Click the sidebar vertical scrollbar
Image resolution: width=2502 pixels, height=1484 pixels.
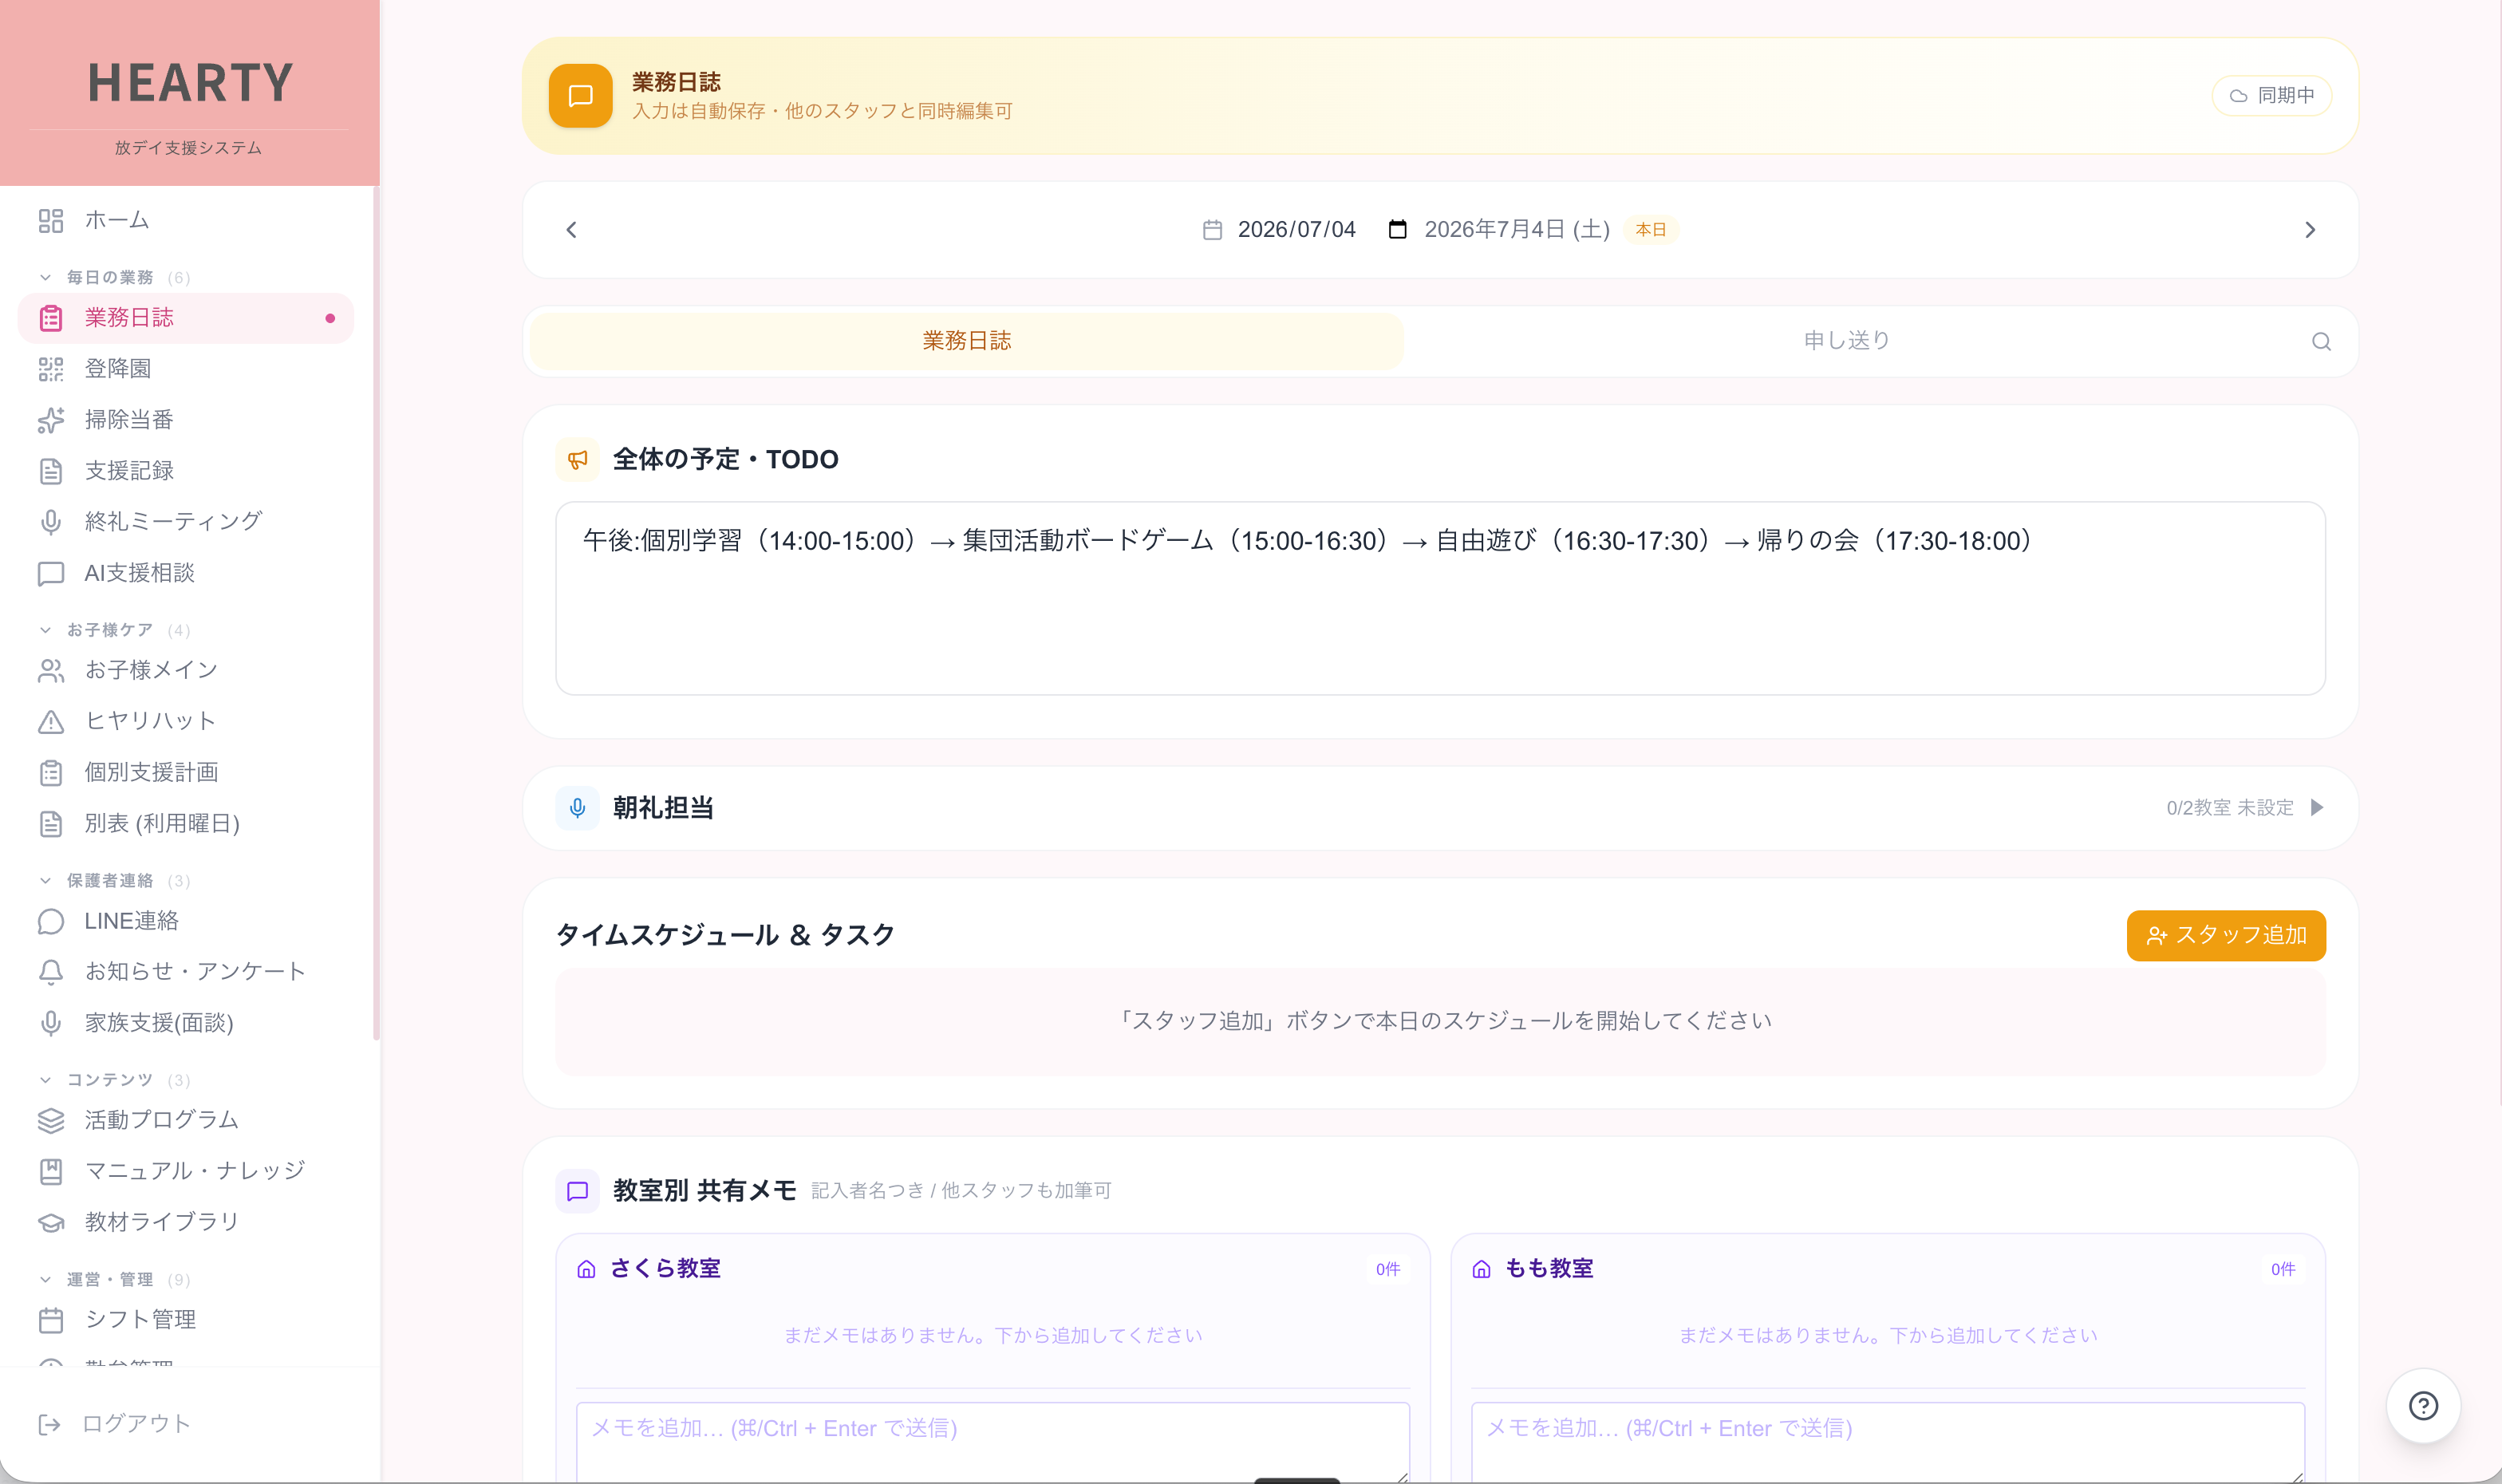click(376, 613)
